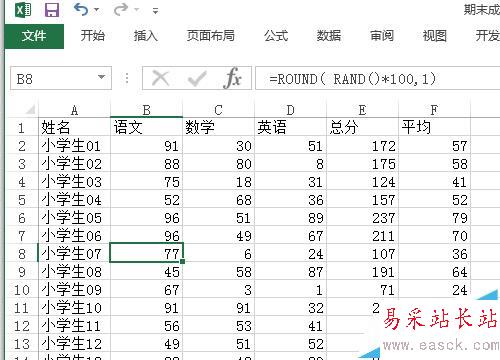Select column F header
This screenshot has width=500, height=360.
pos(434,110)
